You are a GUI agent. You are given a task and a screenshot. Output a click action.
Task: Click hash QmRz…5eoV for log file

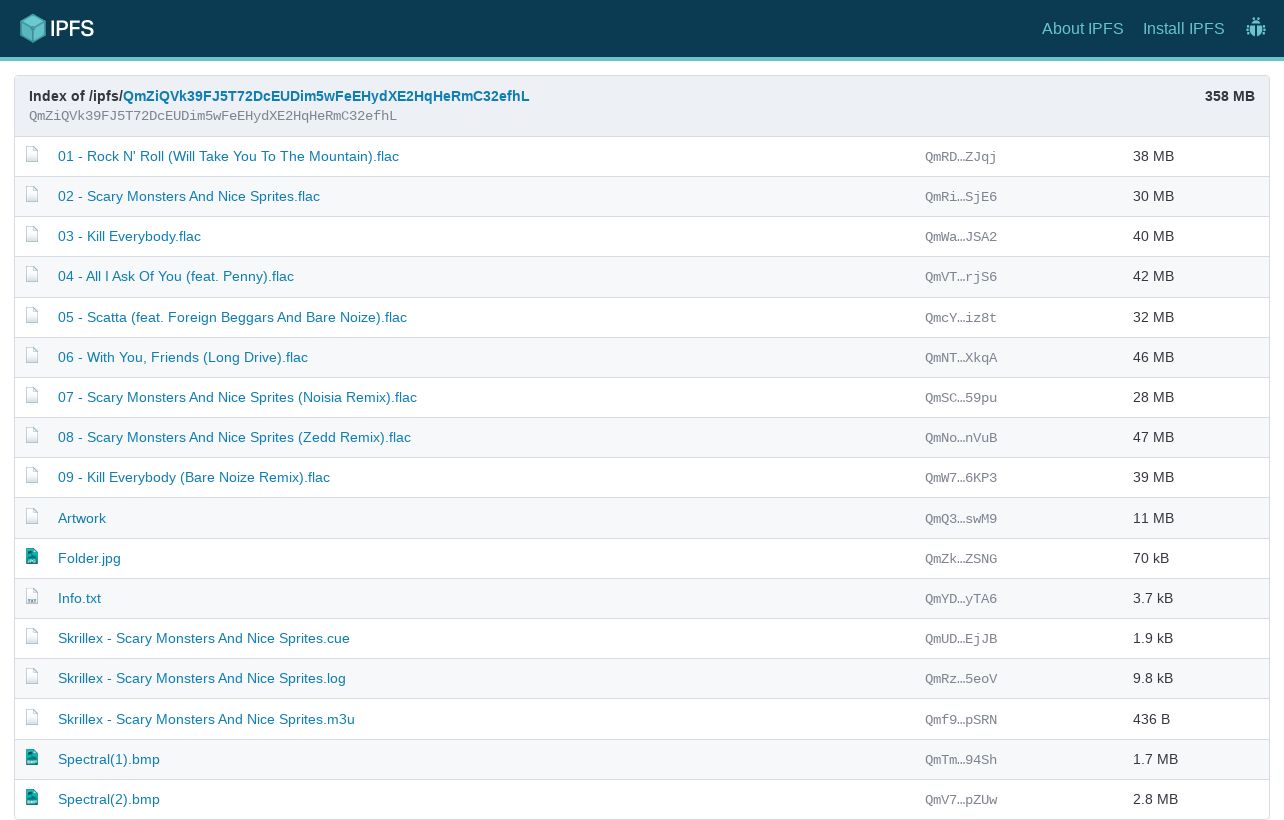pyautogui.click(x=961, y=679)
